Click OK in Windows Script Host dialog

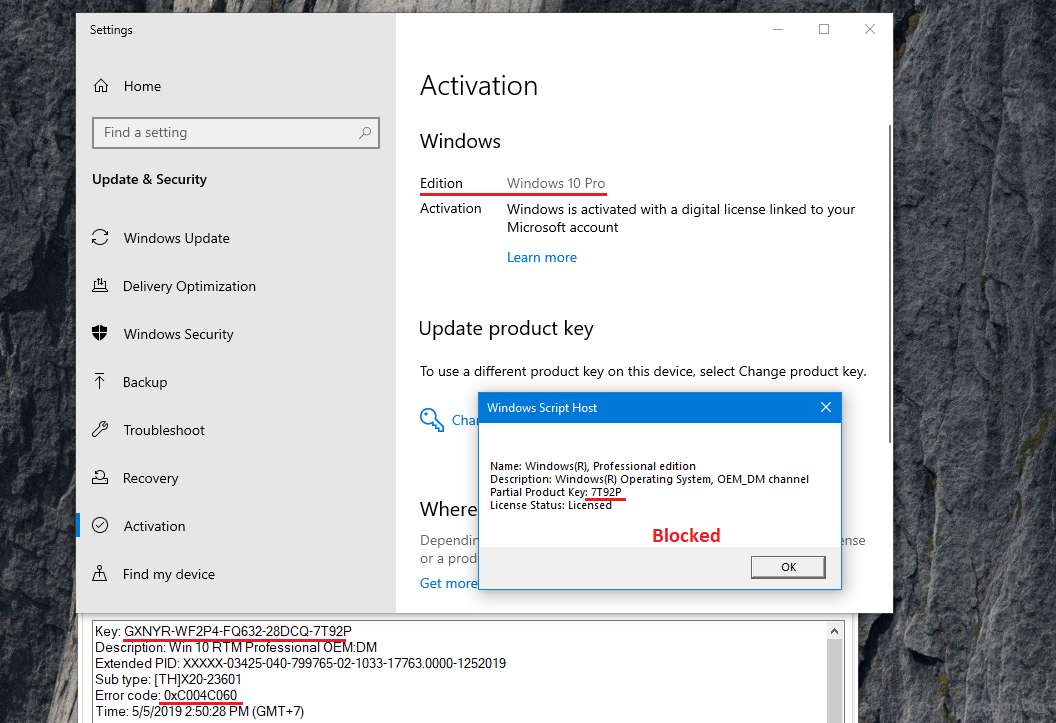pos(788,567)
